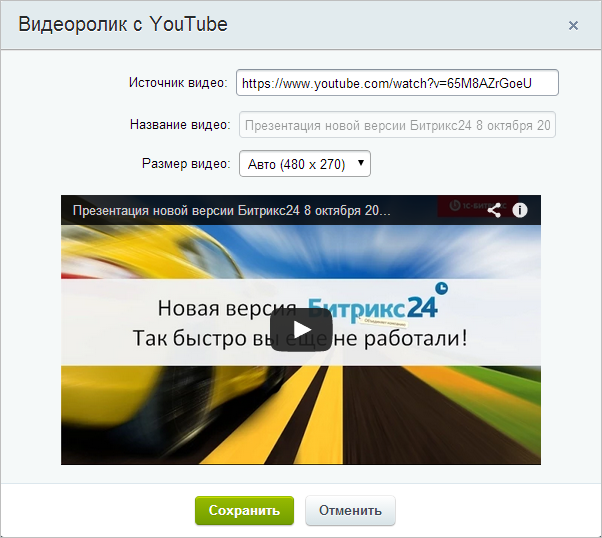Click the video title field
The height and width of the screenshot is (538, 602).
coord(397,125)
